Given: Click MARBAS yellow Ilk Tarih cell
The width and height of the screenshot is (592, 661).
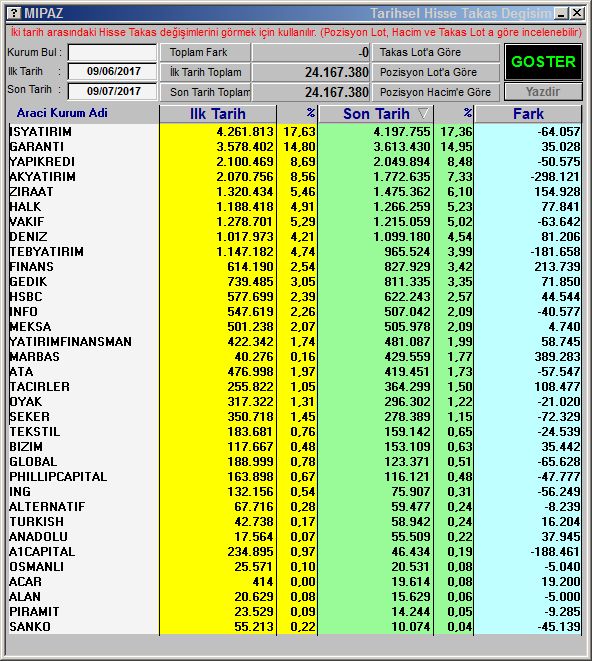Looking at the screenshot, I should click(x=218, y=357).
